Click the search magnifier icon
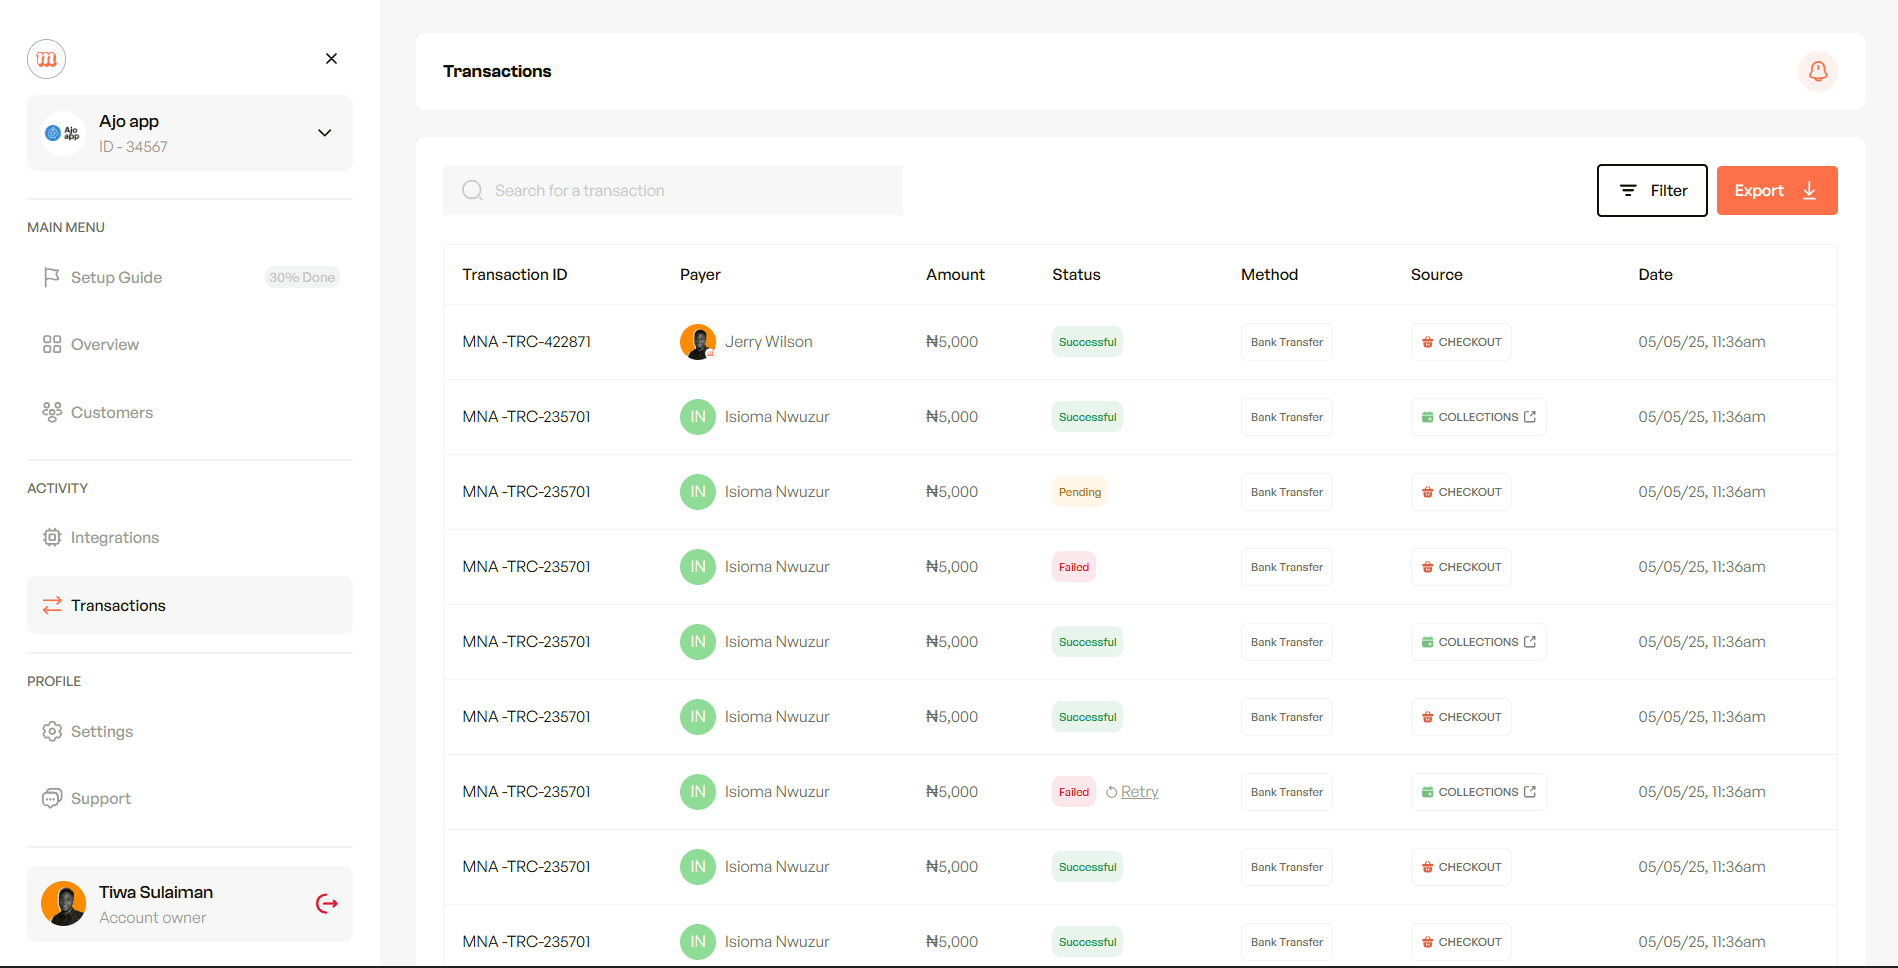Image resolution: width=1898 pixels, height=968 pixels. click(472, 191)
